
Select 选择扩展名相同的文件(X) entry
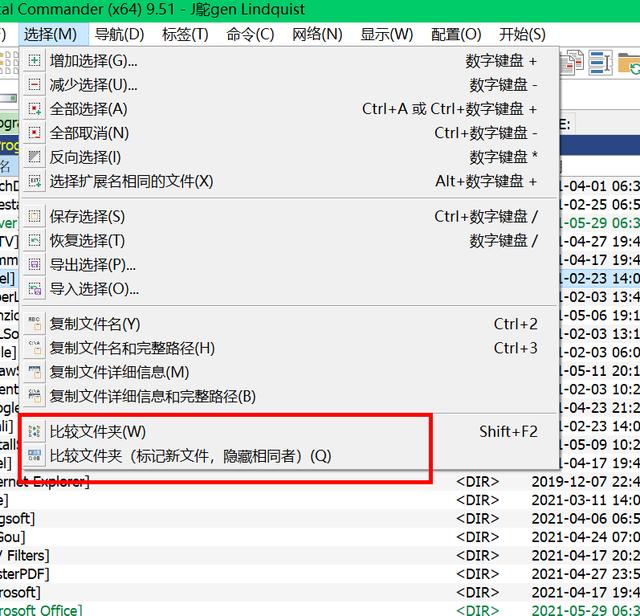(x=131, y=181)
